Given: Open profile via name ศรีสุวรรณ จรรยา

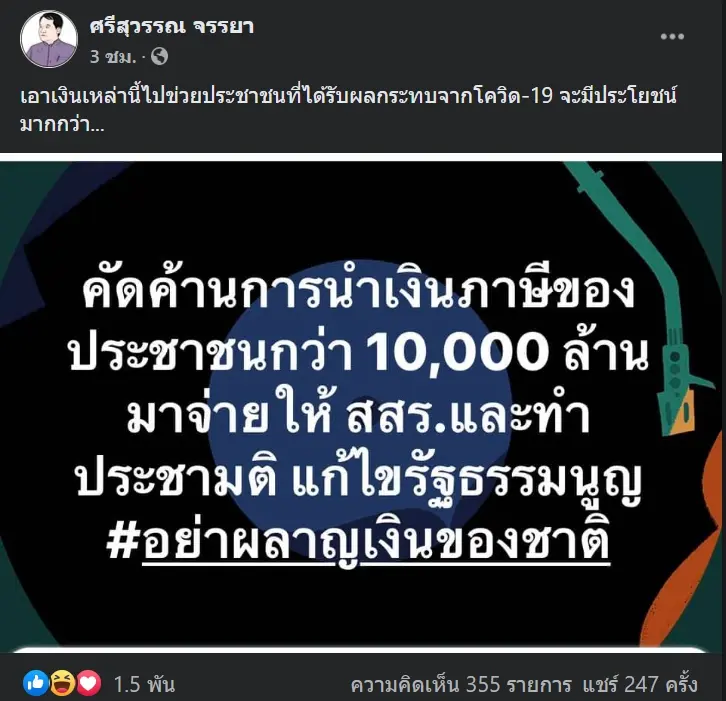Looking at the screenshot, I should click(x=172, y=26).
